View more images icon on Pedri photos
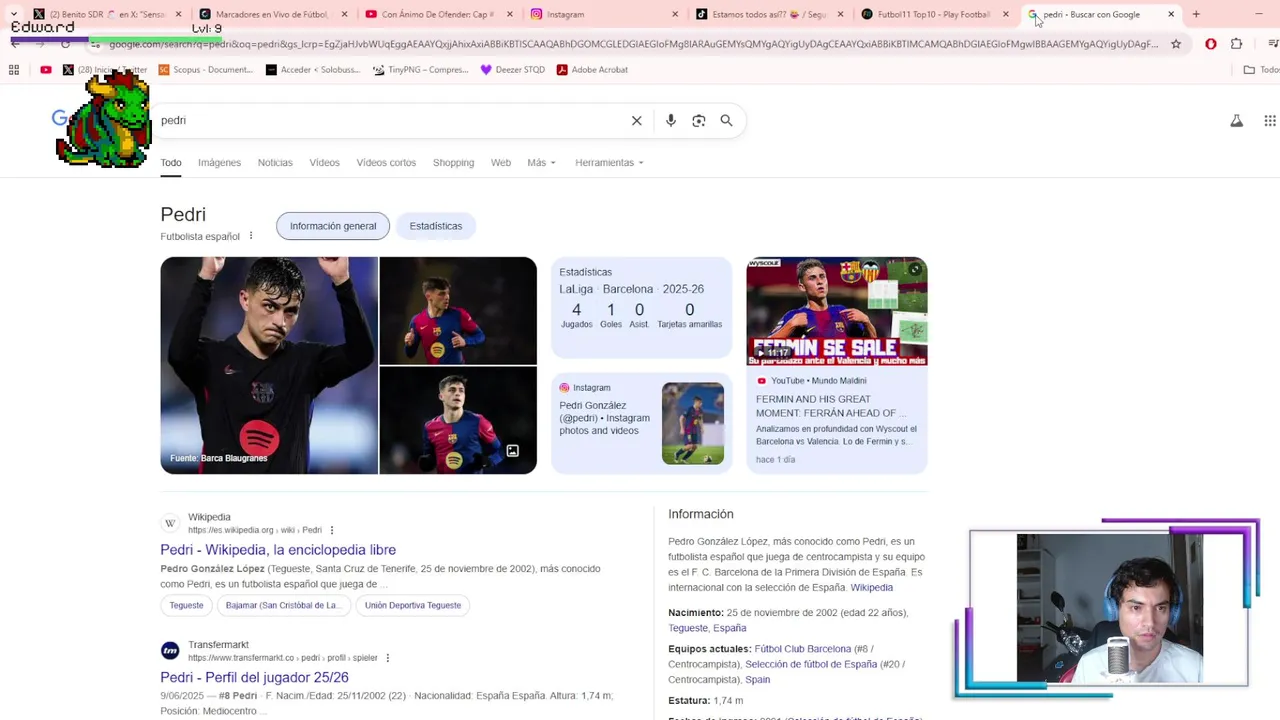This screenshot has width=1280, height=720. coord(512,451)
